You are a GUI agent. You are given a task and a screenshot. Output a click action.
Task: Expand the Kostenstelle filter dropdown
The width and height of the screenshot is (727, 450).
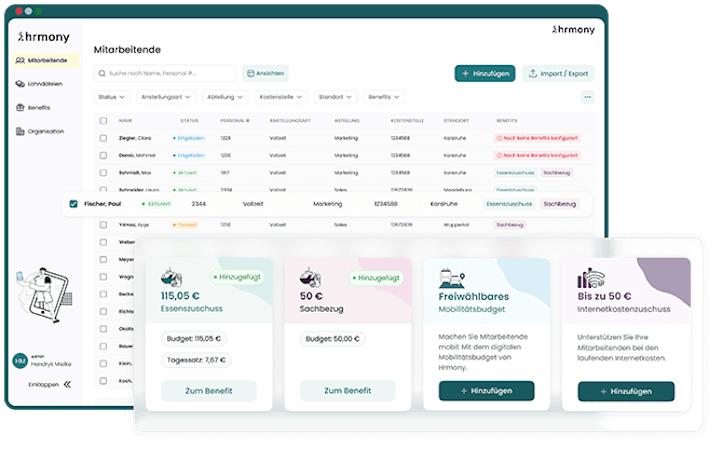(281, 97)
